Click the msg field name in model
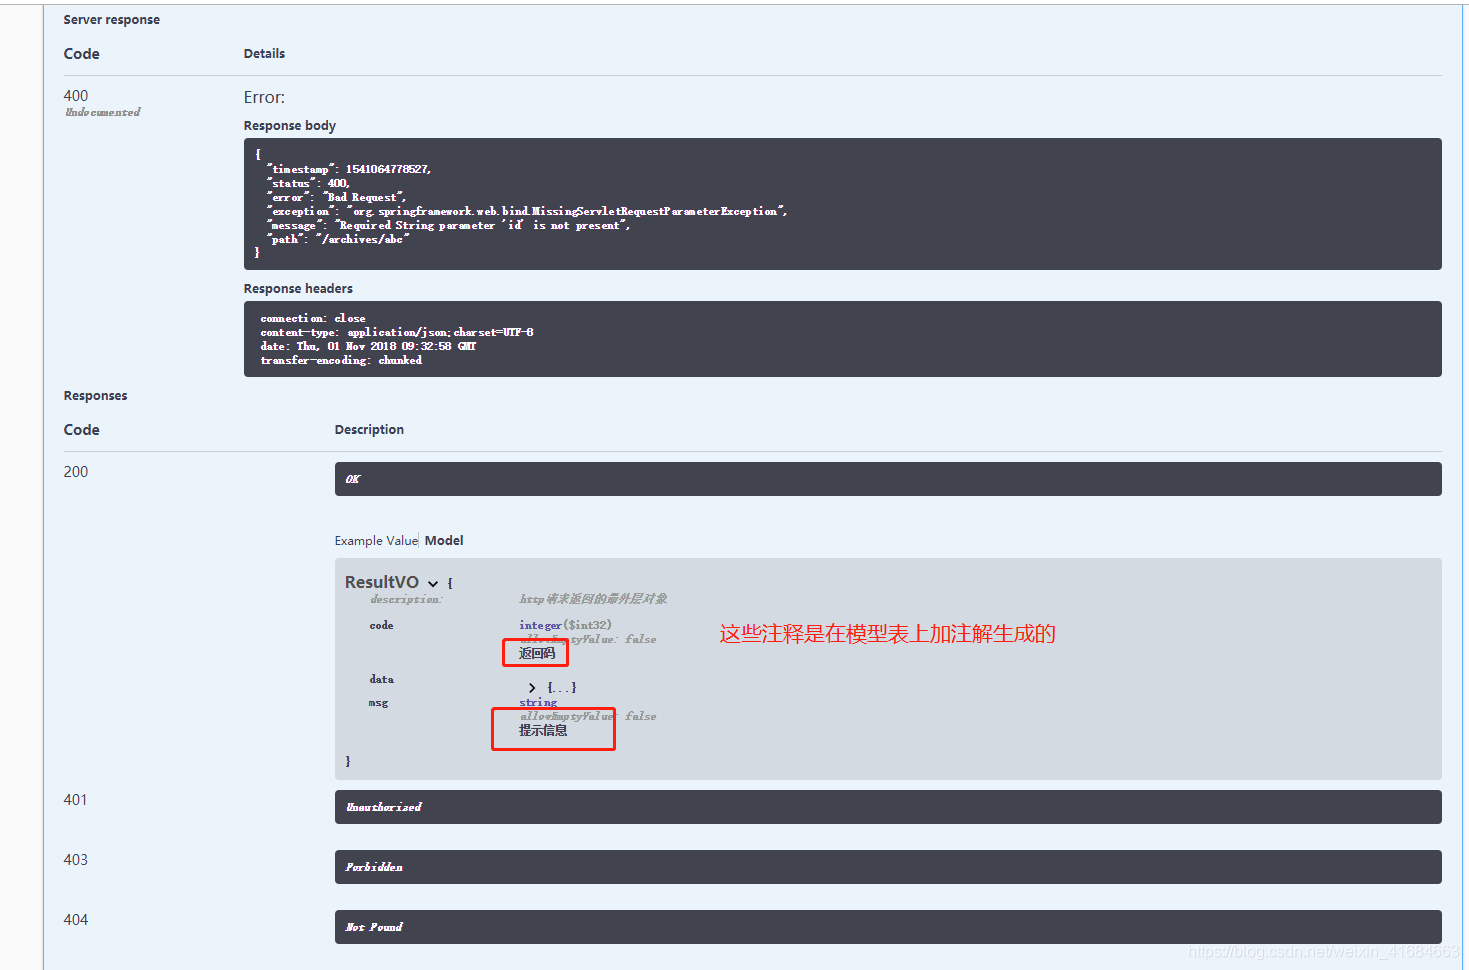 coord(378,703)
